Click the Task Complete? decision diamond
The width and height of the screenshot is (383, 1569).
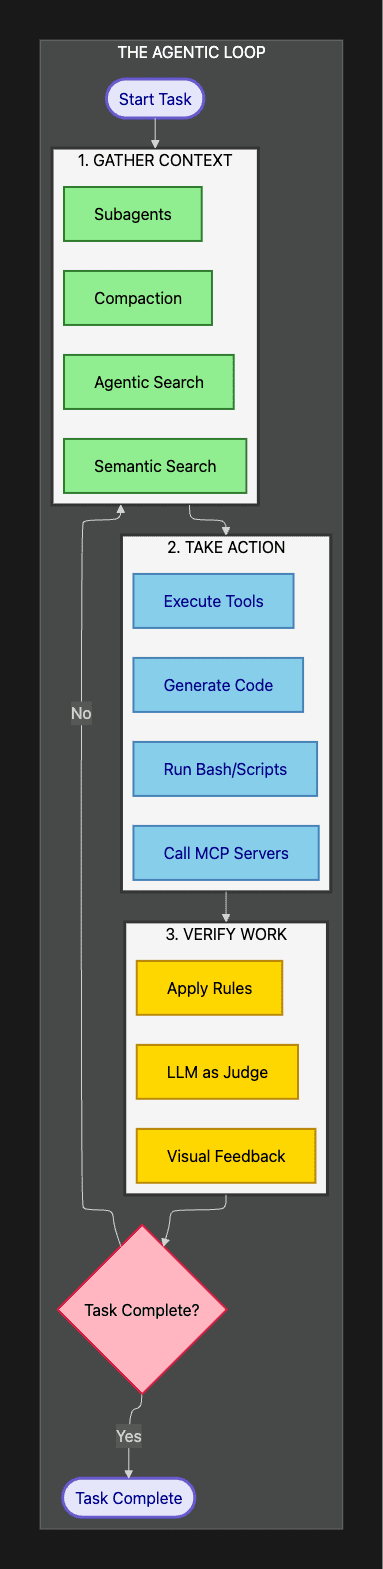pos(142,1310)
